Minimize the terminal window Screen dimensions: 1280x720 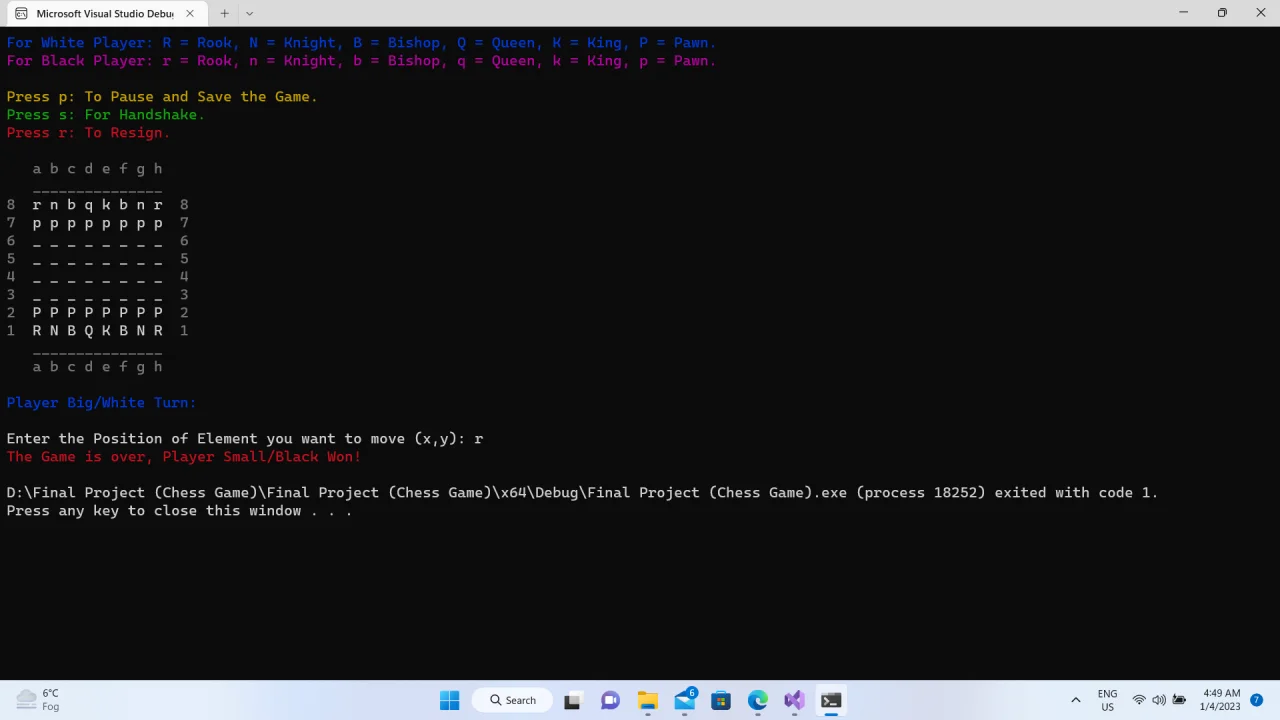(x=1183, y=13)
